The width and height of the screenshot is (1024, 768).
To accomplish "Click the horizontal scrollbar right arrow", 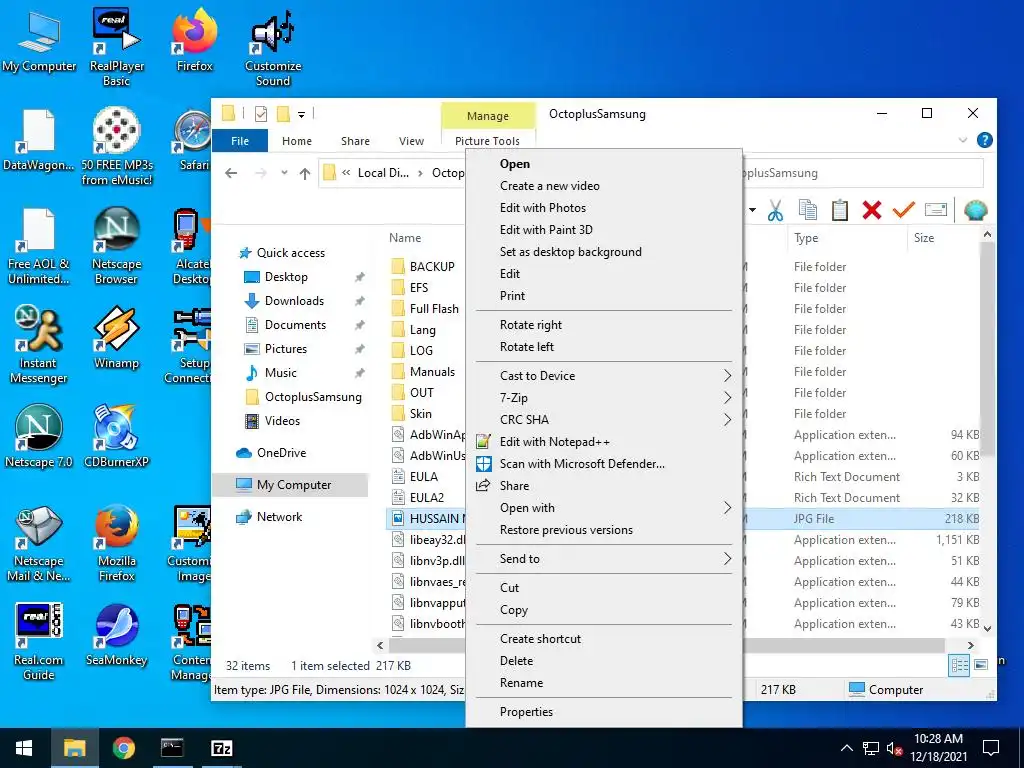I will click(x=970, y=645).
